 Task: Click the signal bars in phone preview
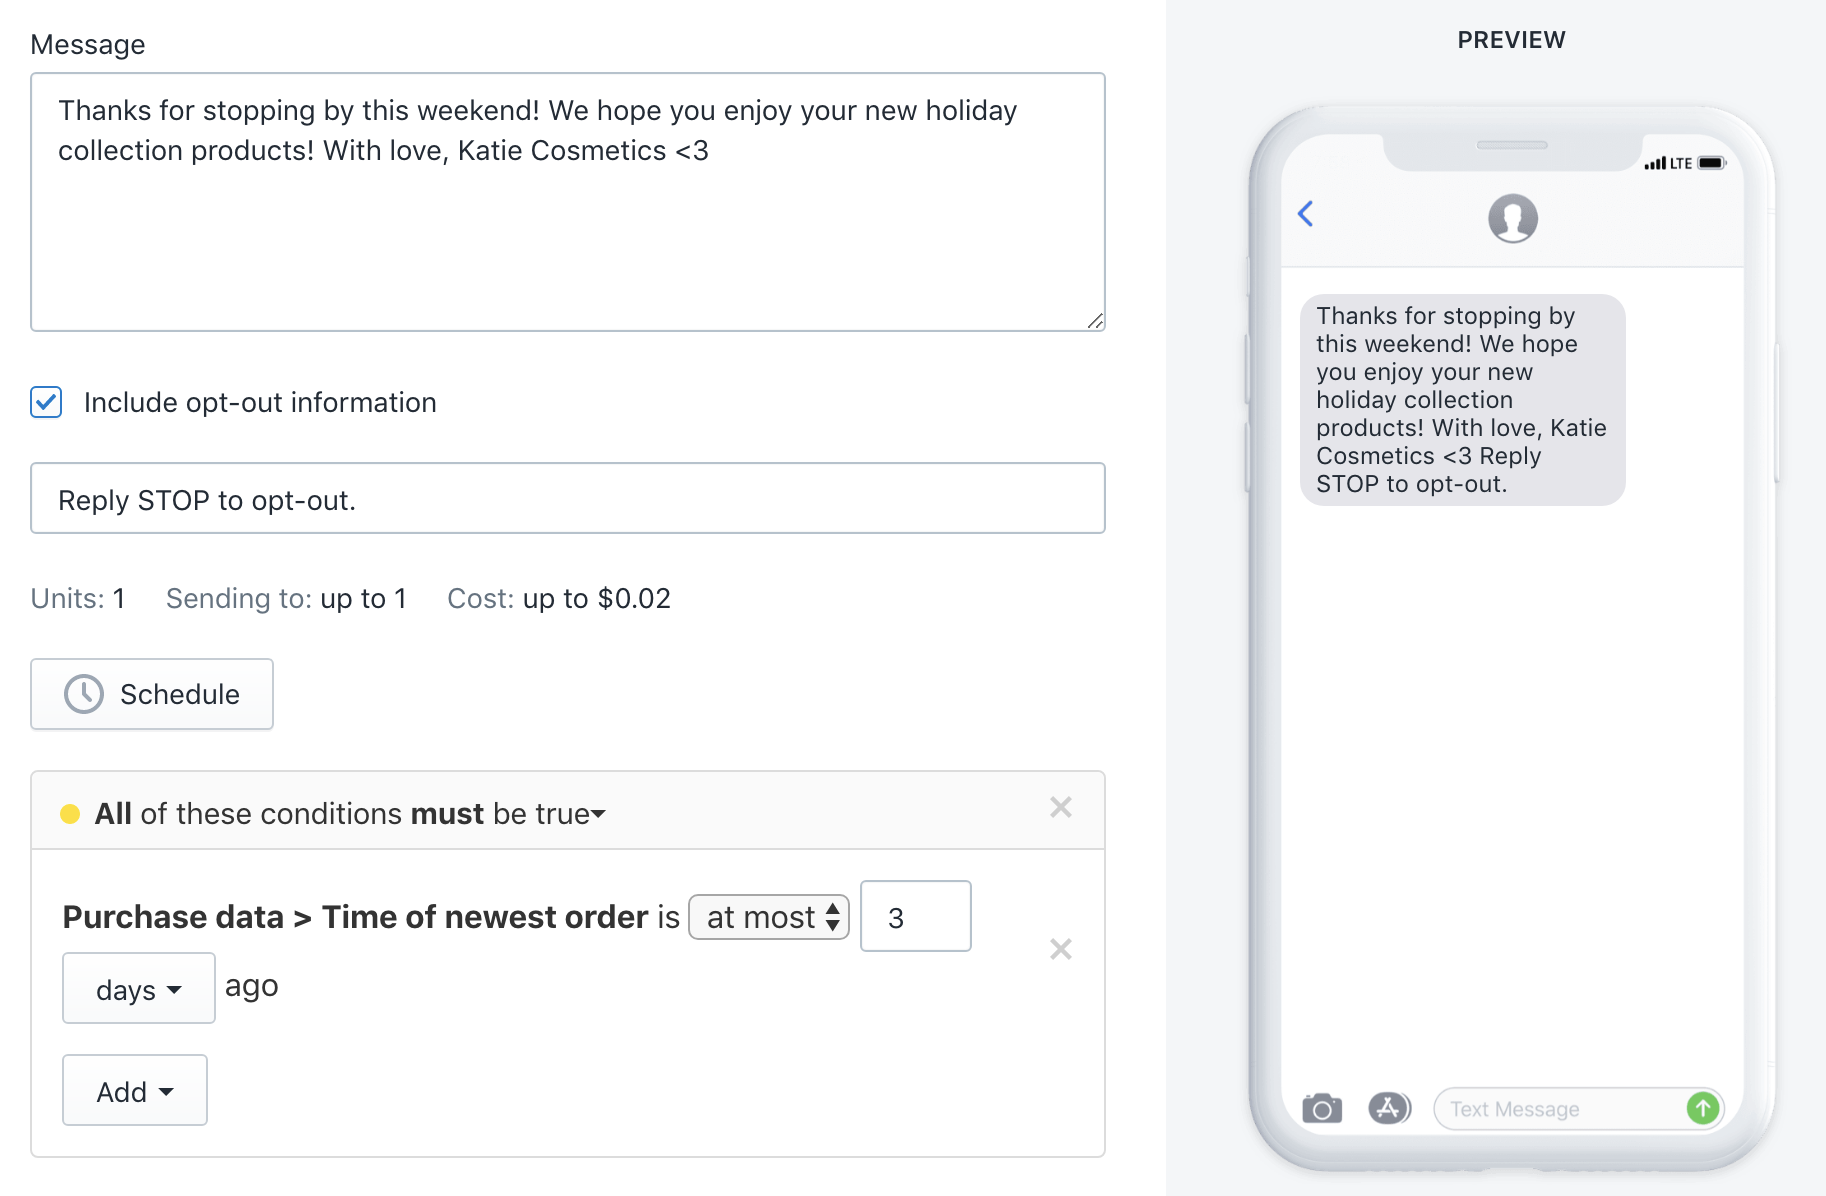click(1655, 164)
